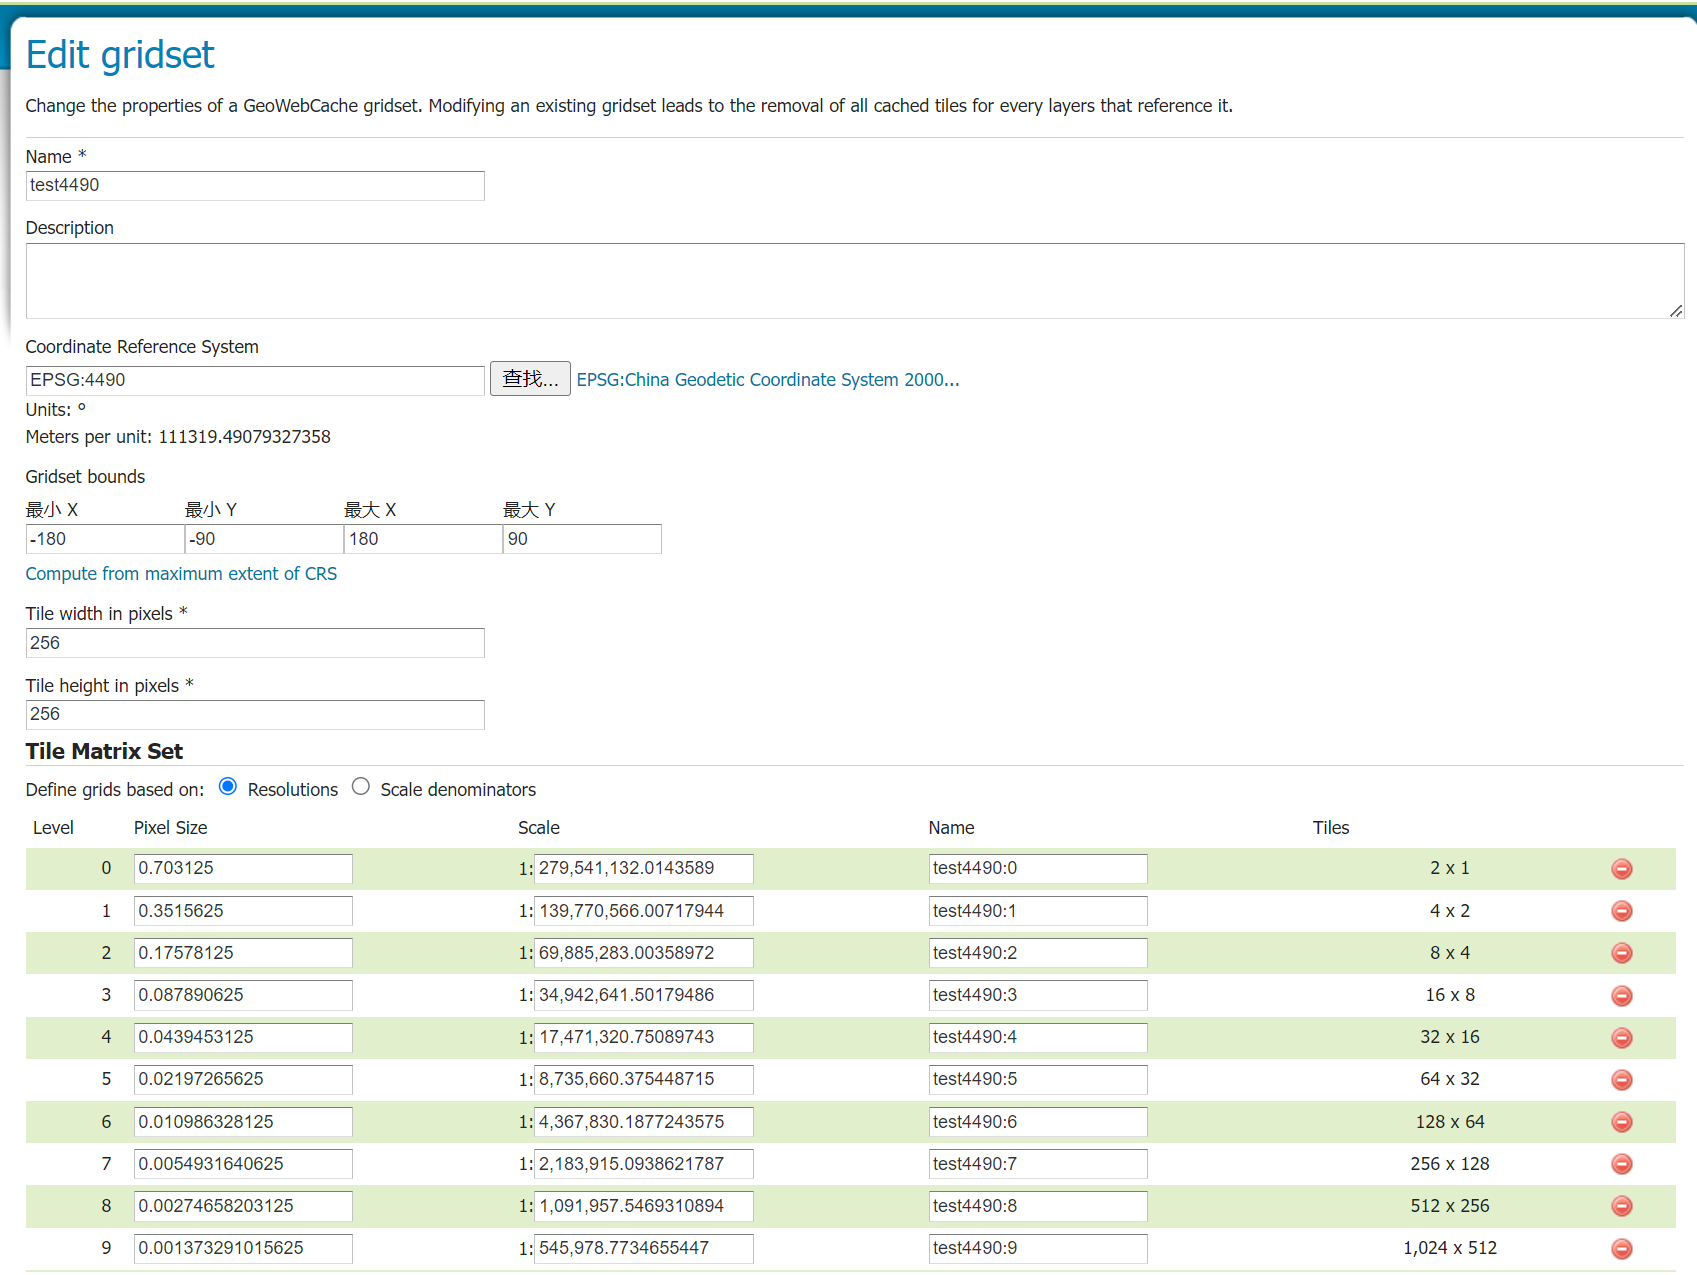Screen dimensions: 1697x1275
Task: Click Pixel Size field 0.0054931640625
Action: click(x=243, y=1164)
